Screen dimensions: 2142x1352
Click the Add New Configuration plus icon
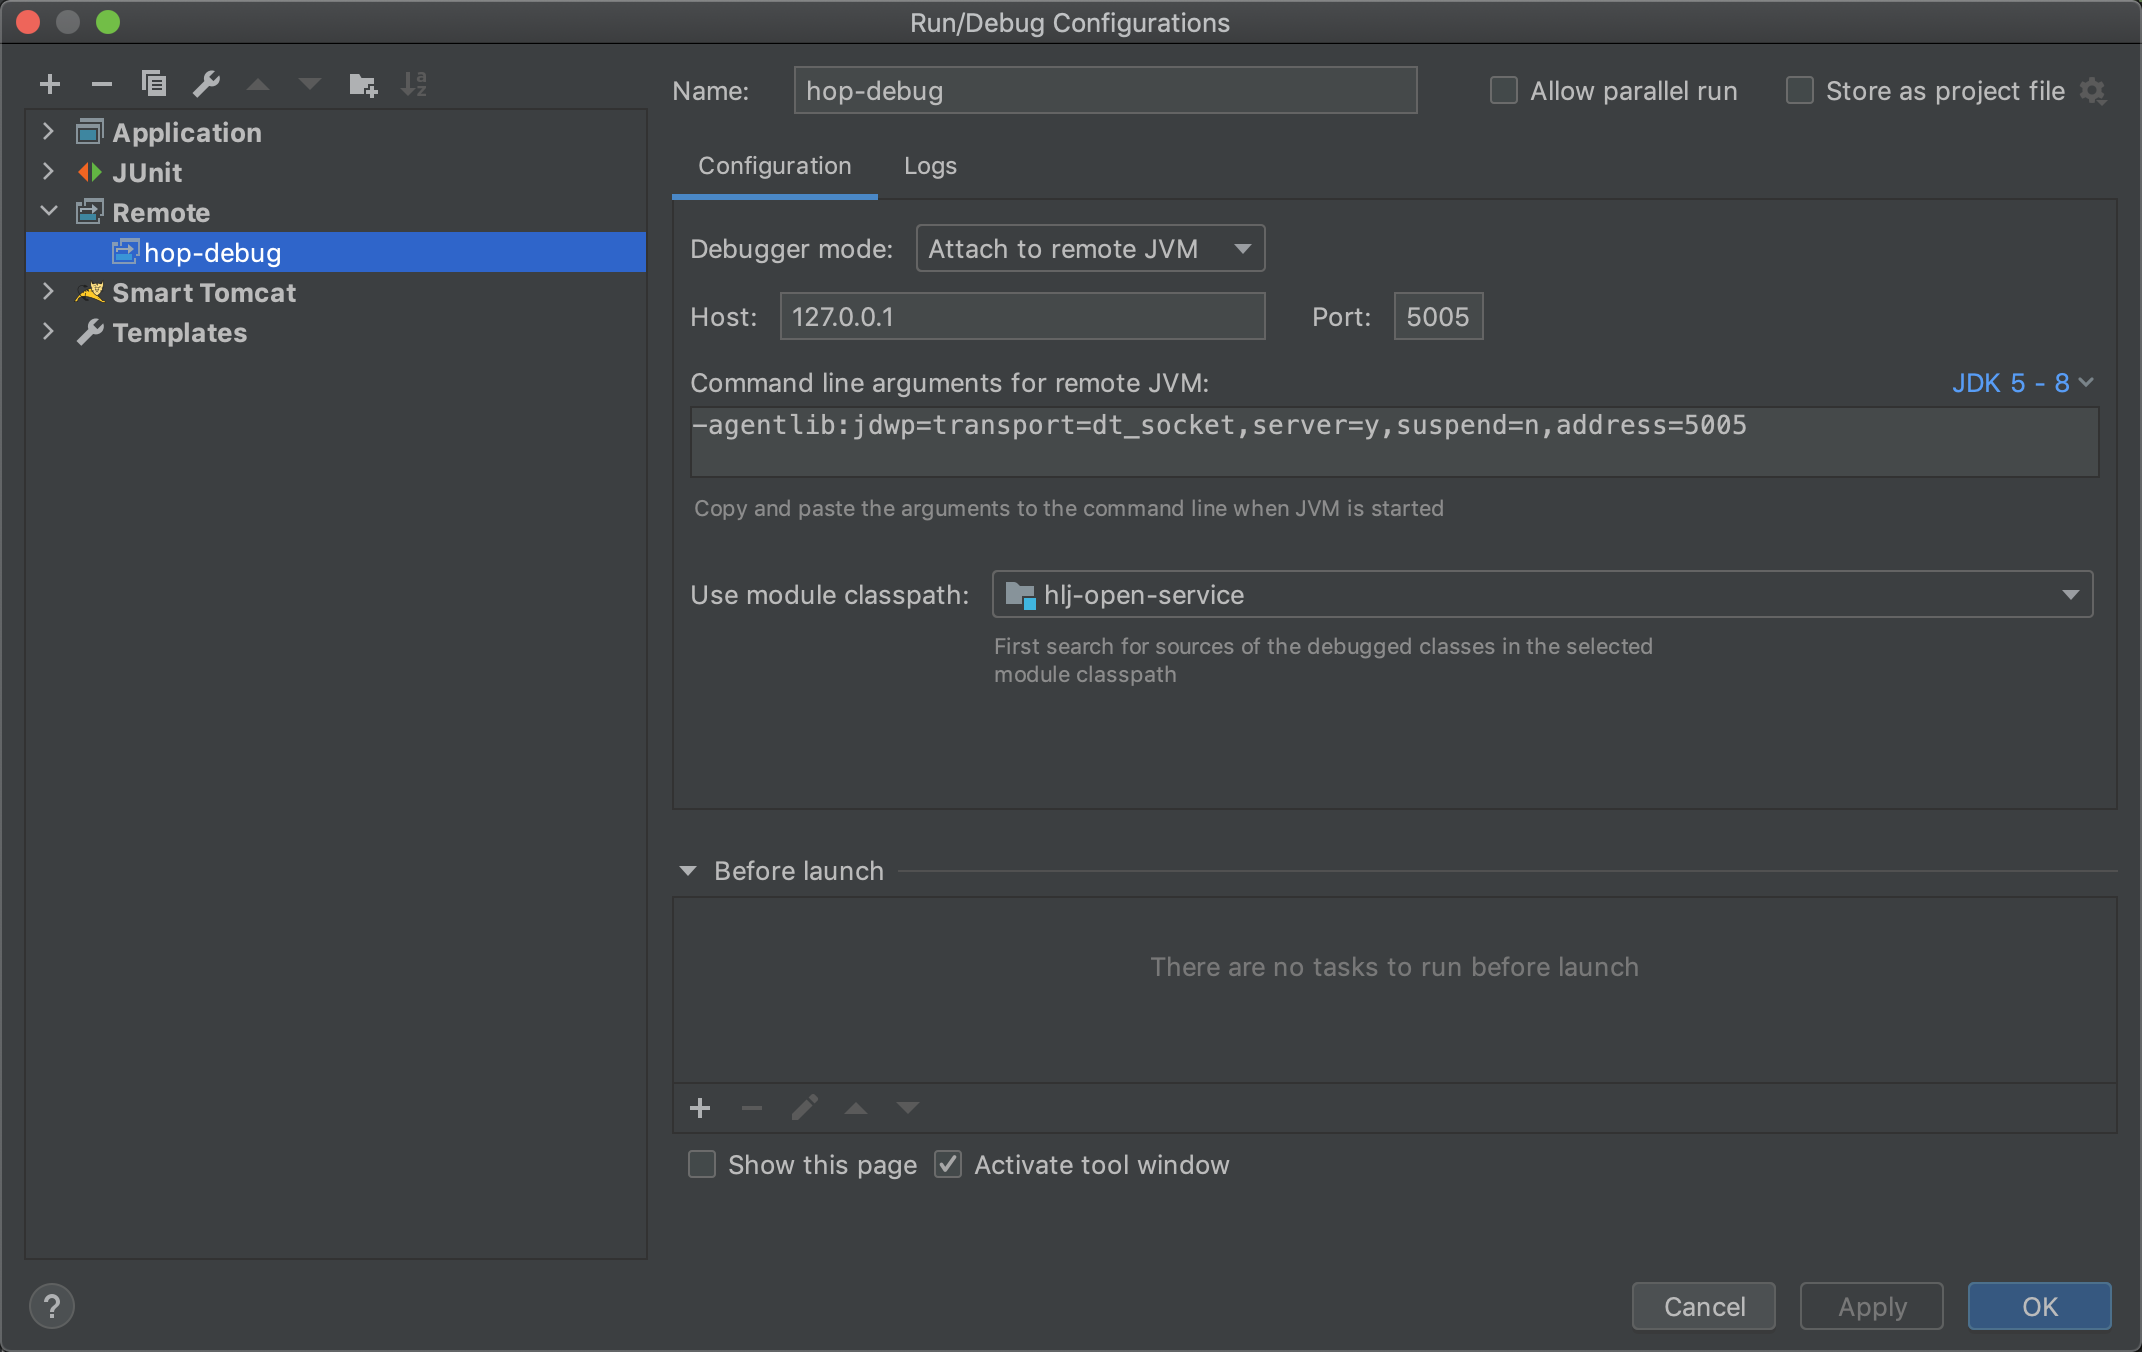click(x=50, y=85)
